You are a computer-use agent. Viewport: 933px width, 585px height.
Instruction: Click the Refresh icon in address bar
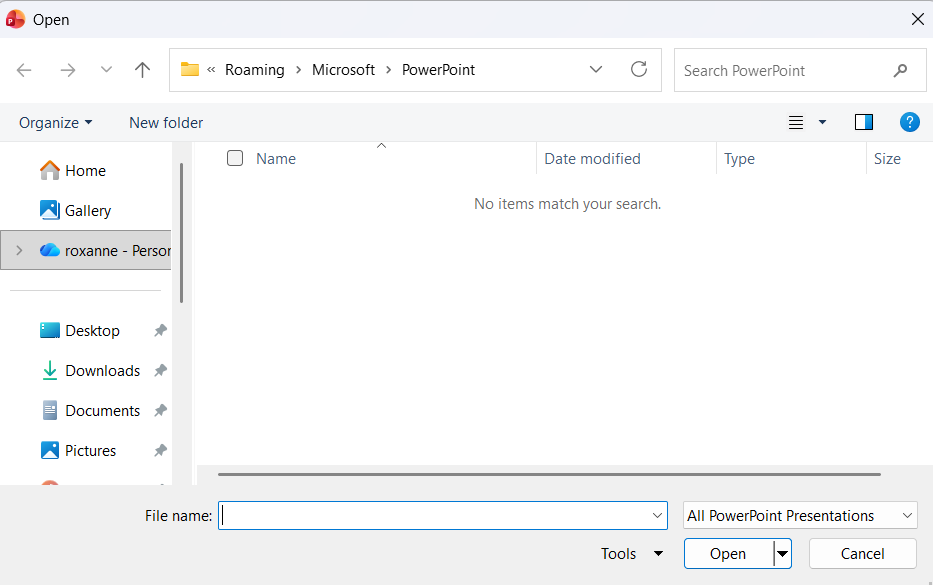click(x=639, y=70)
